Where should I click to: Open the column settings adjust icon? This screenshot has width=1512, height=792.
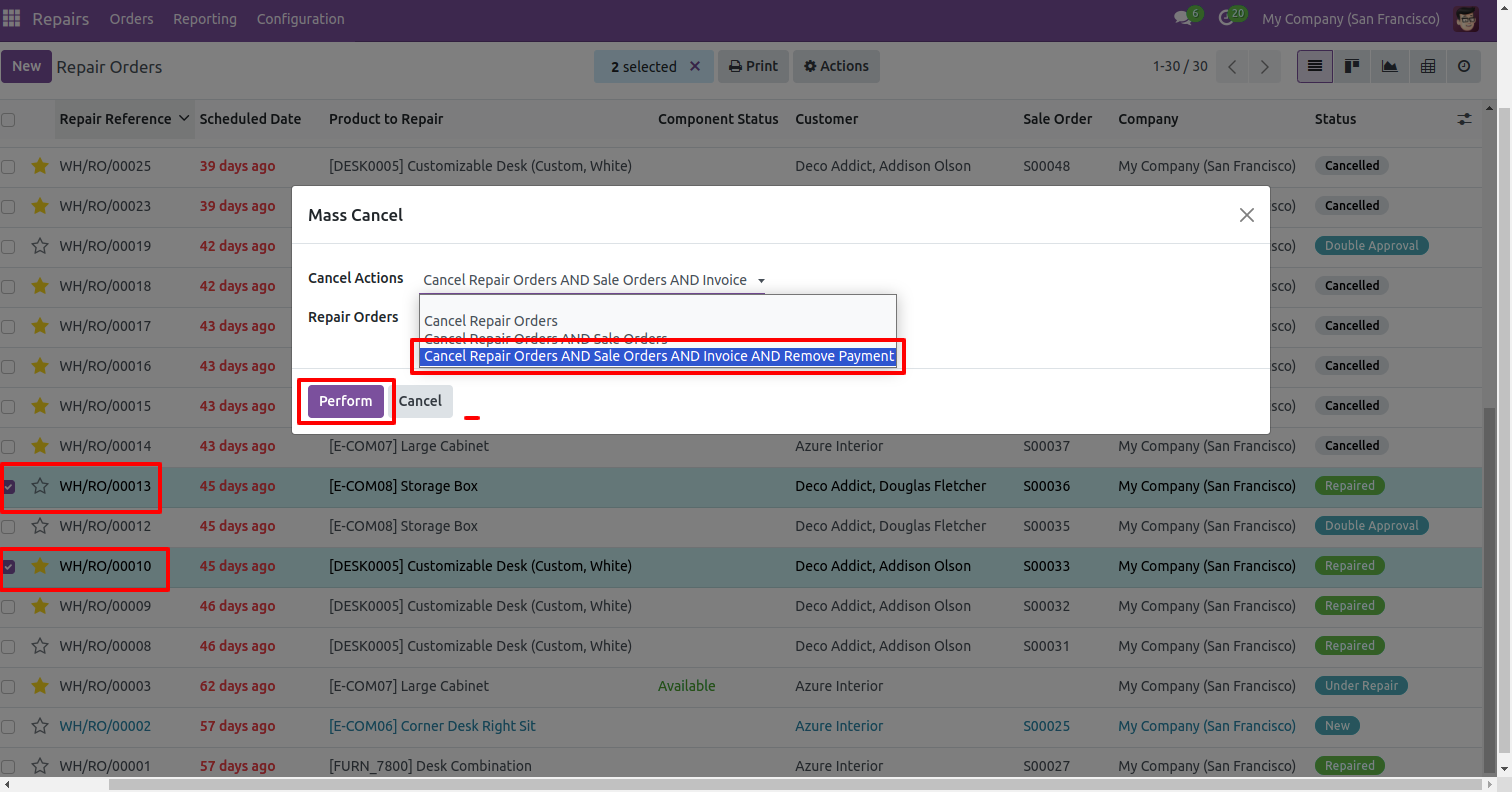click(x=1464, y=119)
